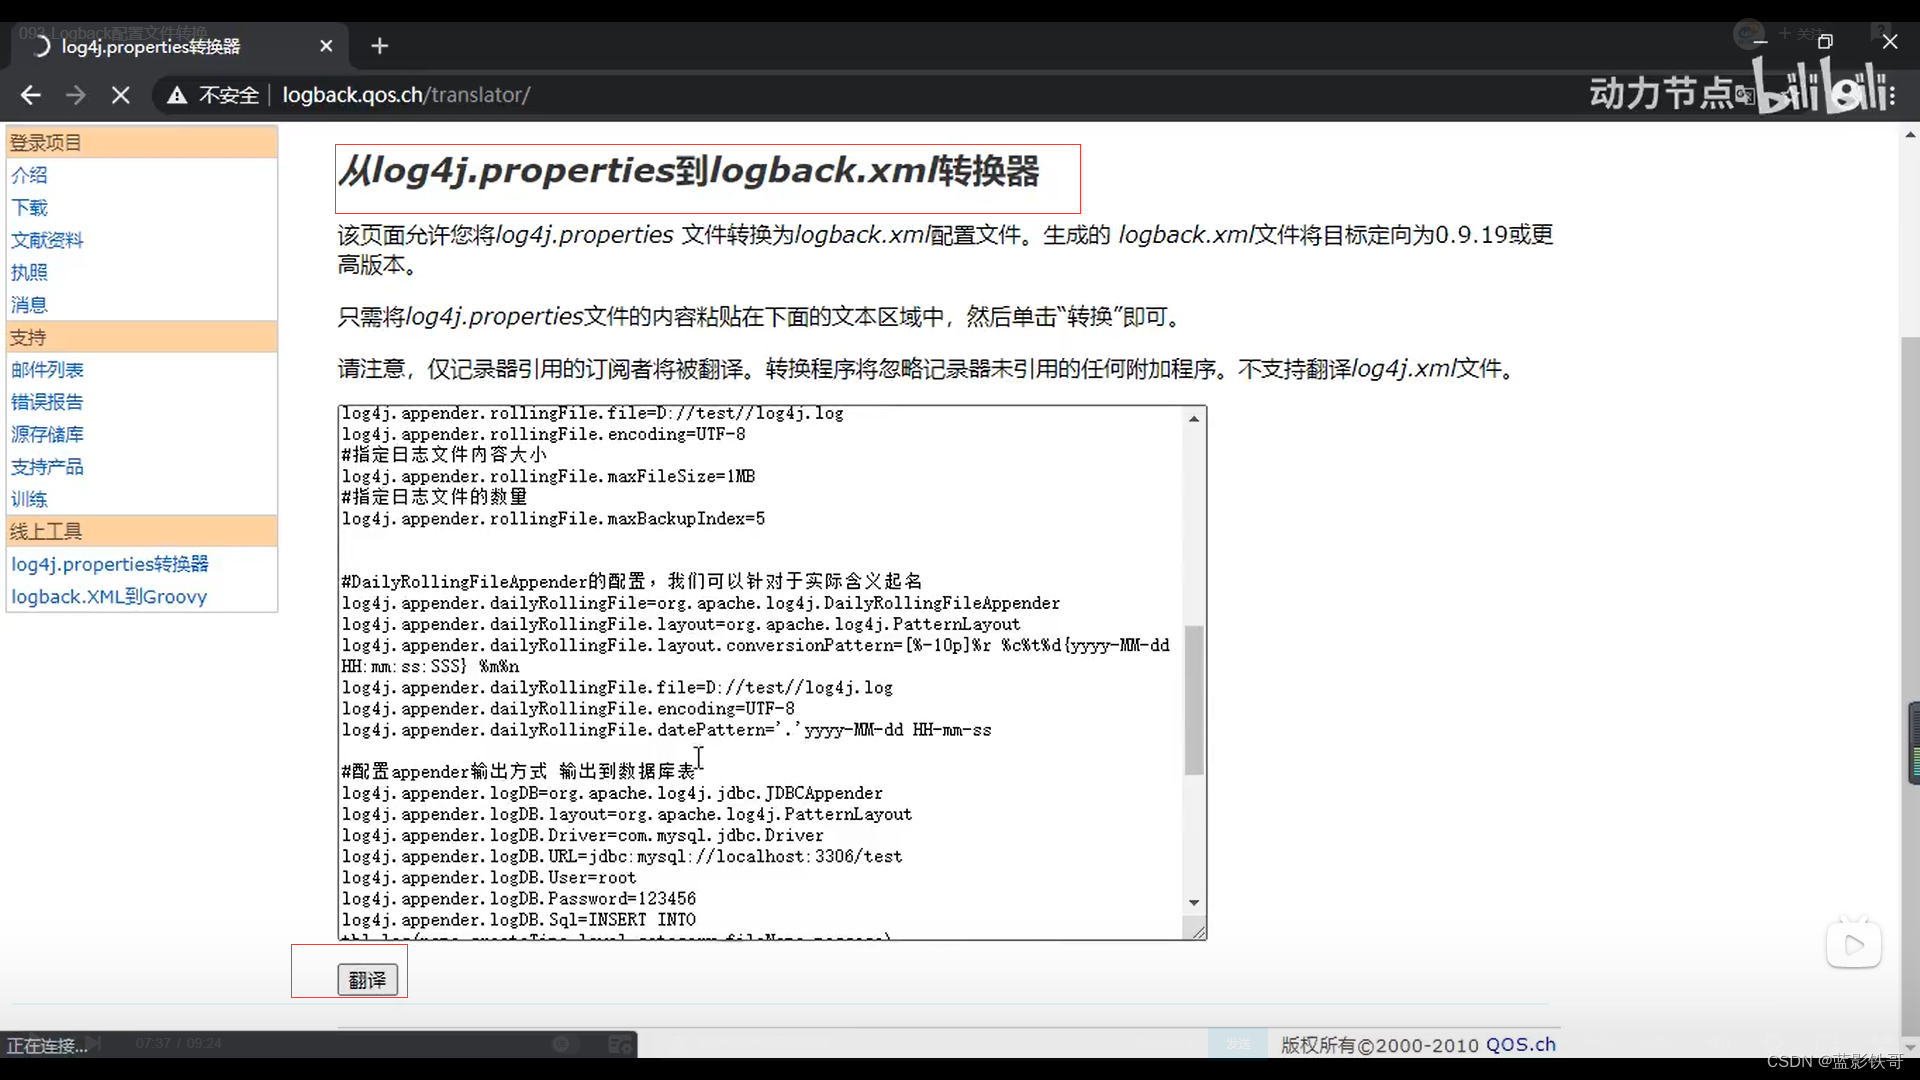Go back to the previous page
The width and height of the screenshot is (1920, 1080).
coord(30,95)
